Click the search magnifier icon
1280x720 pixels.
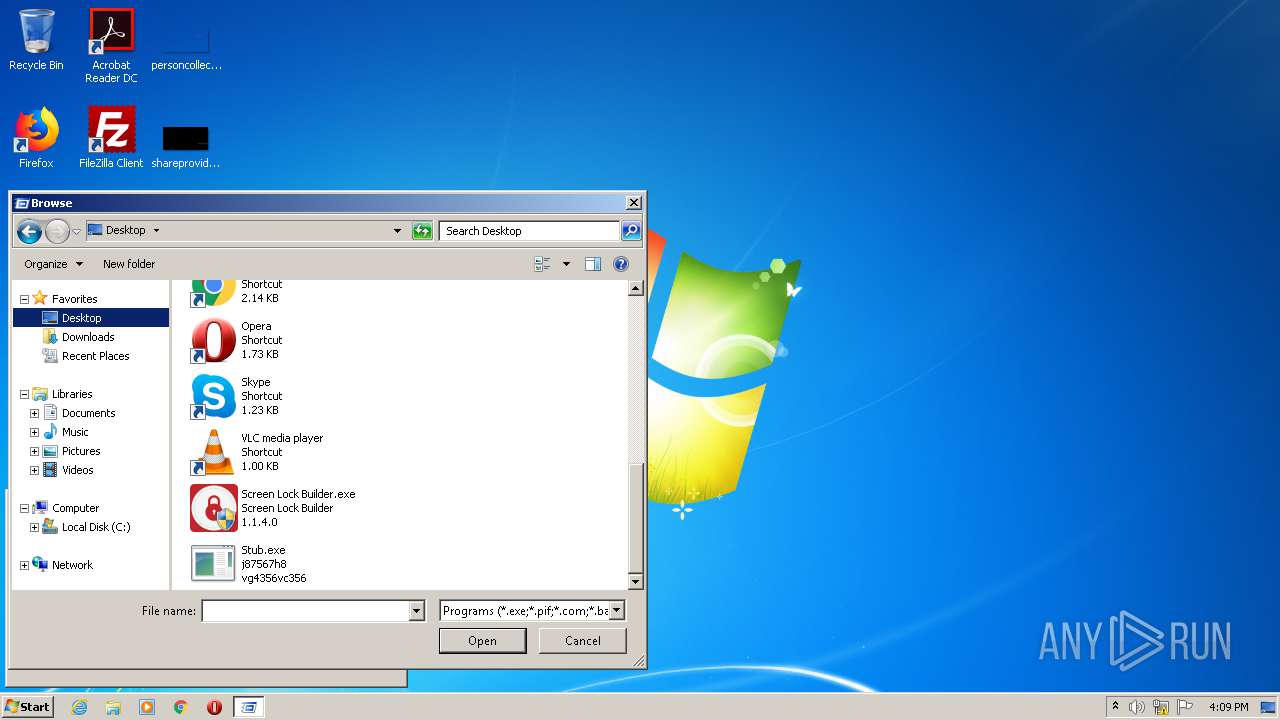pyautogui.click(x=630, y=231)
